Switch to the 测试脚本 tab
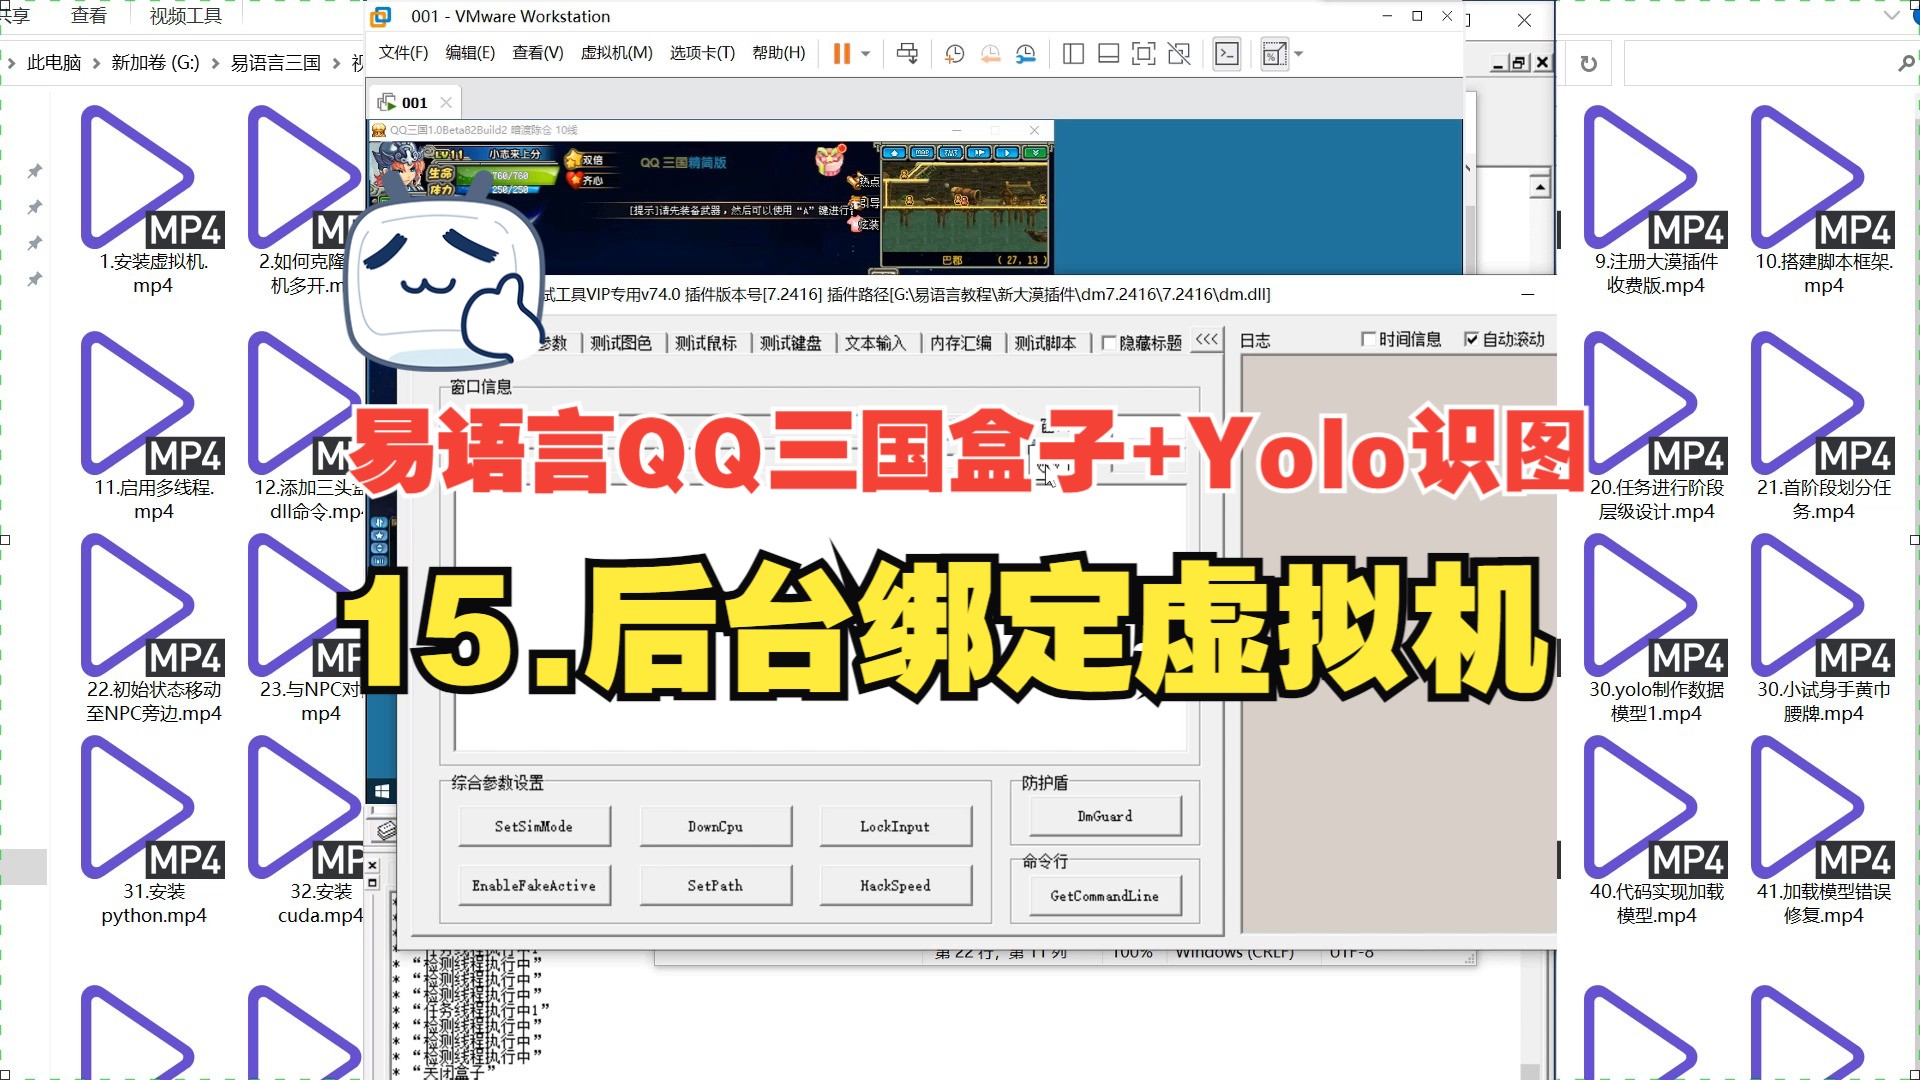 1045,343
